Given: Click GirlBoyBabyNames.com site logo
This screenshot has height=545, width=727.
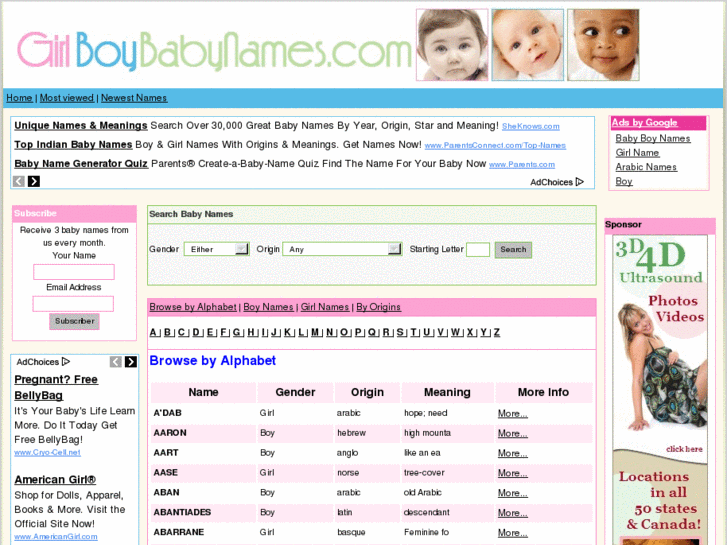Looking at the screenshot, I should pyautogui.click(x=214, y=50).
